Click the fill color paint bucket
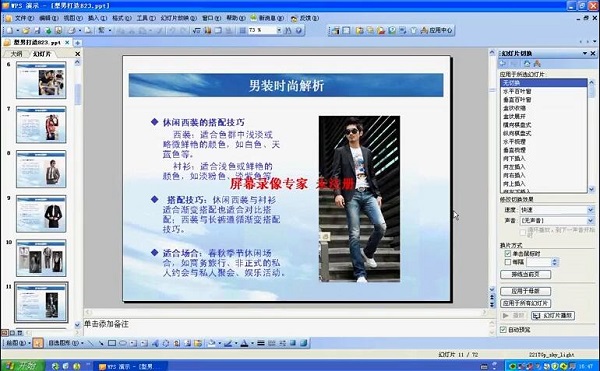The height and width of the screenshot is (371, 600). tap(211, 343)
